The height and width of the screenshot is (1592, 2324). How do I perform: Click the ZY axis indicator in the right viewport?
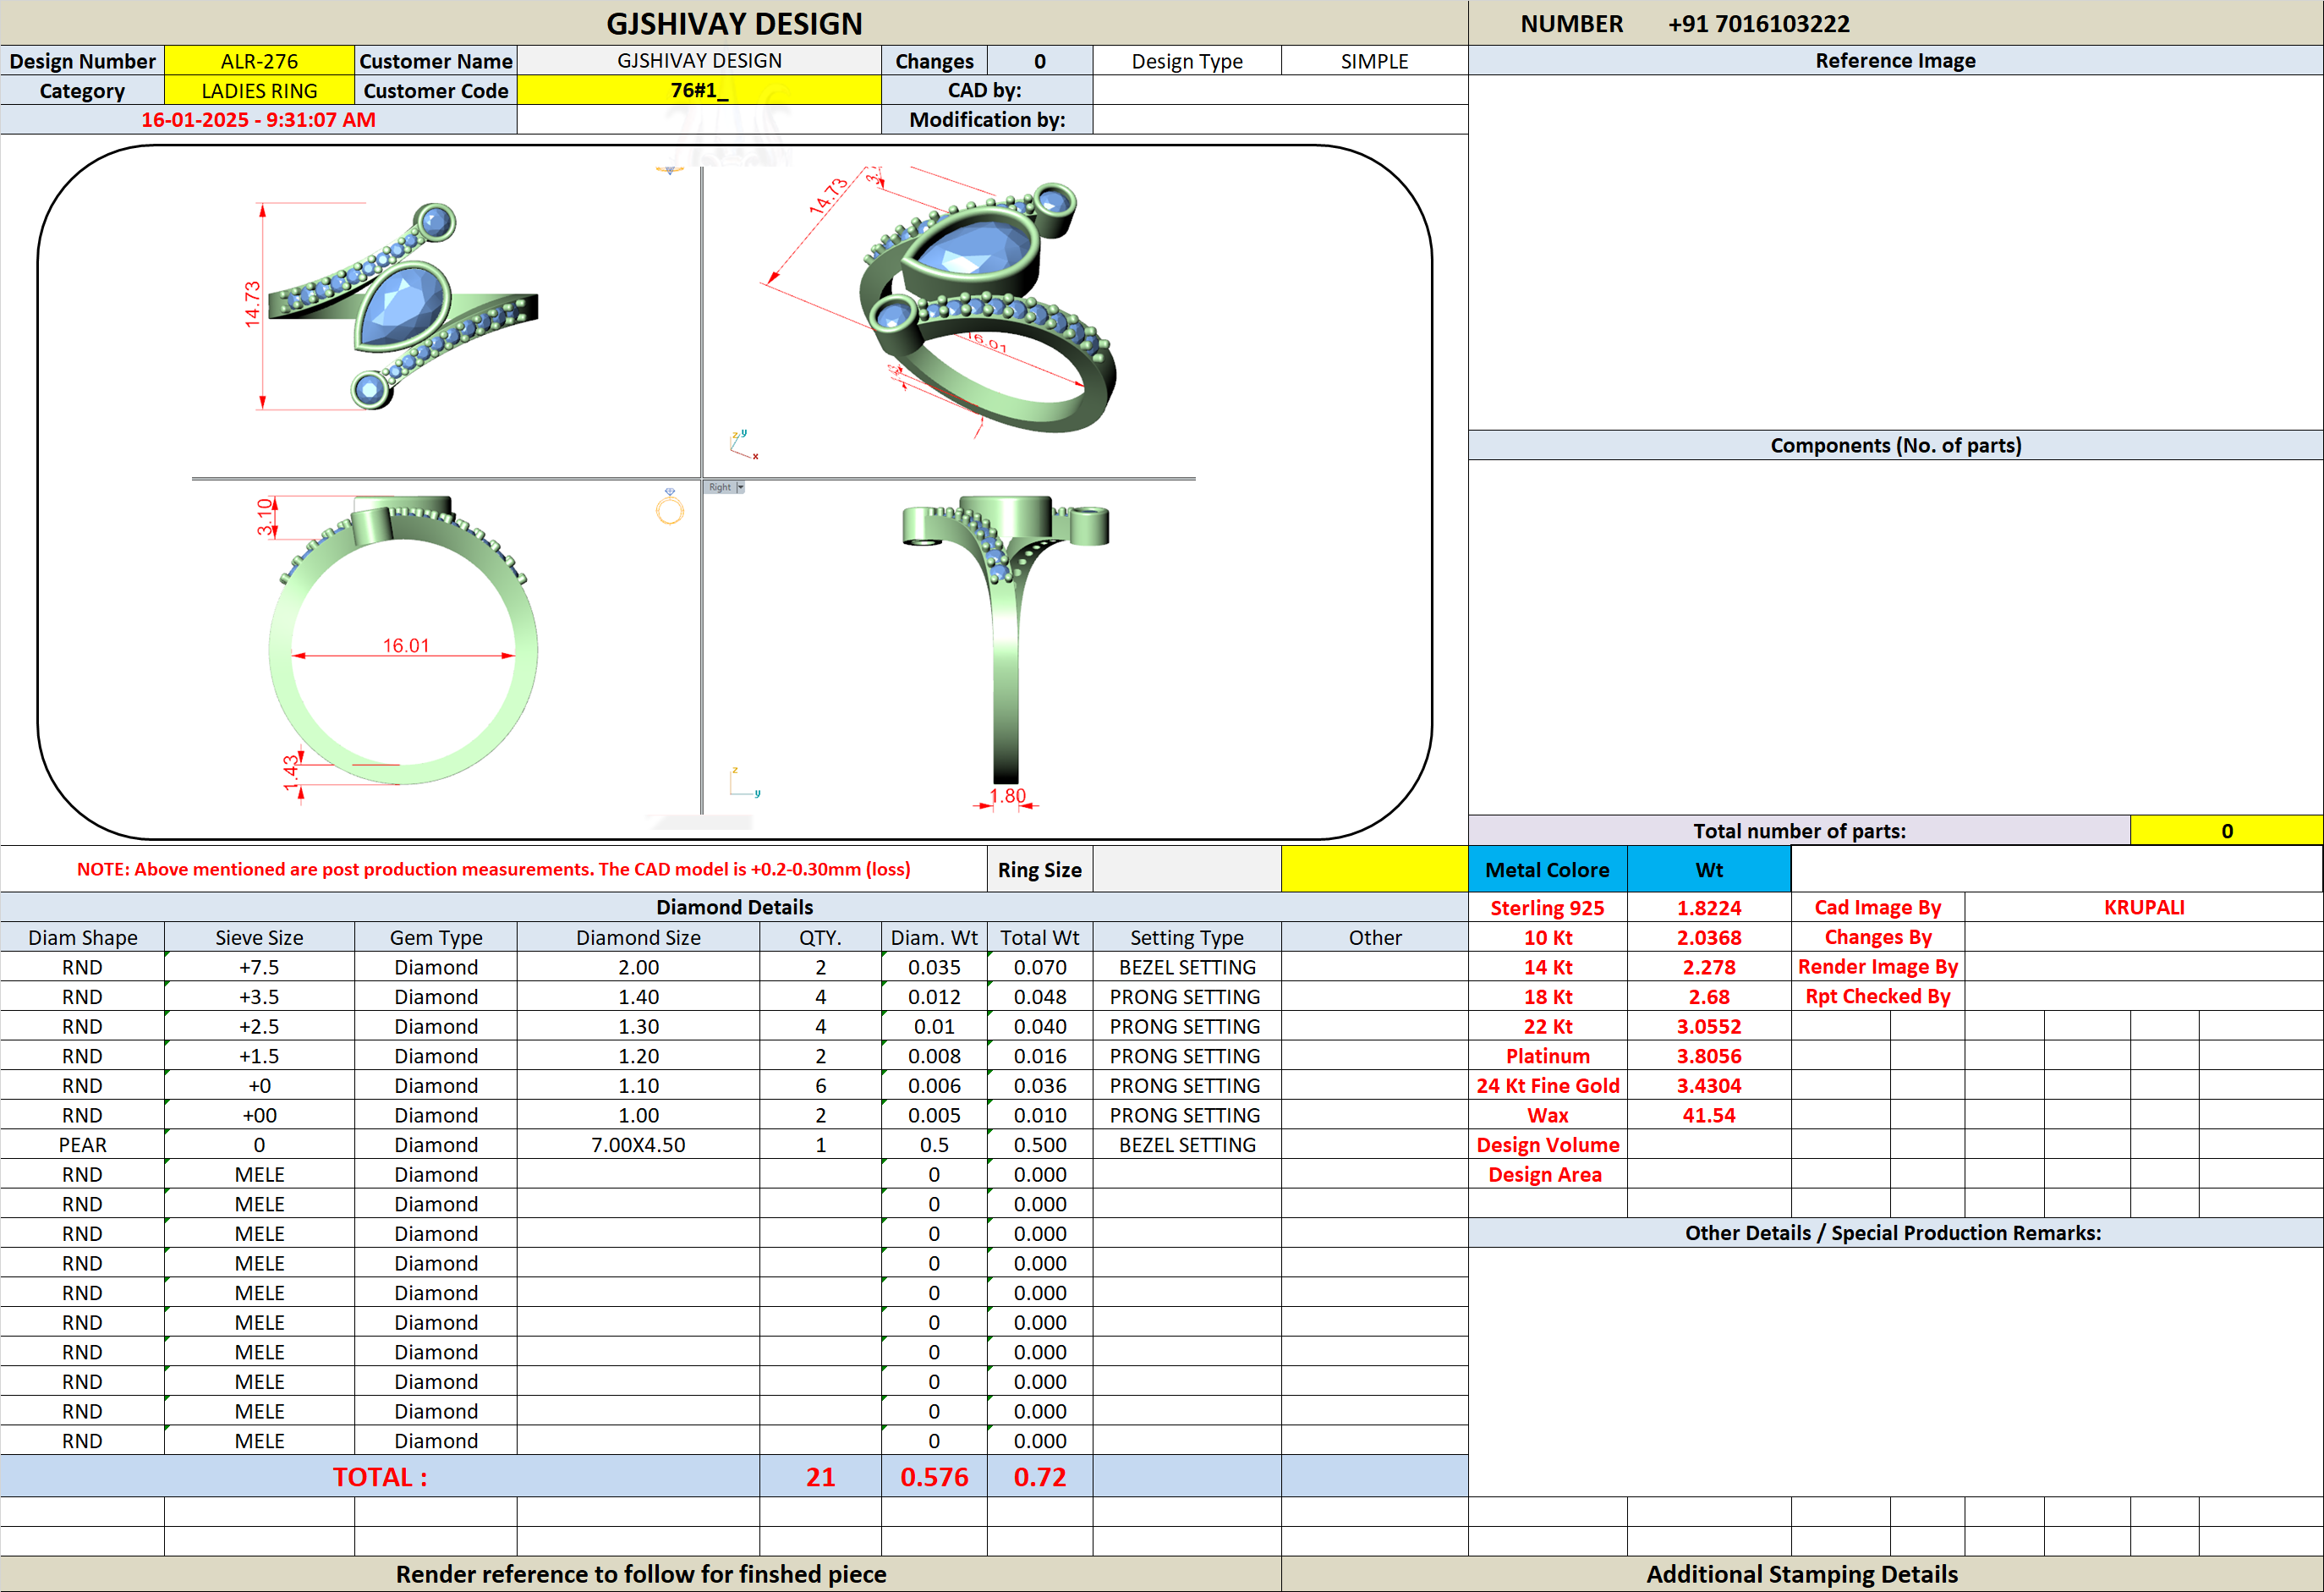pyautogui.click(x=745, y=782)
